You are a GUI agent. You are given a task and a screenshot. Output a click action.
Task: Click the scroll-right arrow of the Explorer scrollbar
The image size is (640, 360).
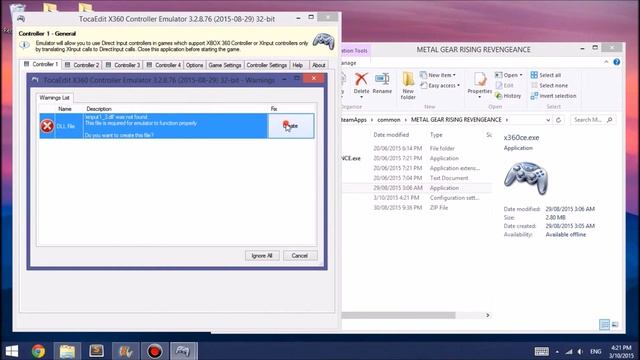click(487, 315)
